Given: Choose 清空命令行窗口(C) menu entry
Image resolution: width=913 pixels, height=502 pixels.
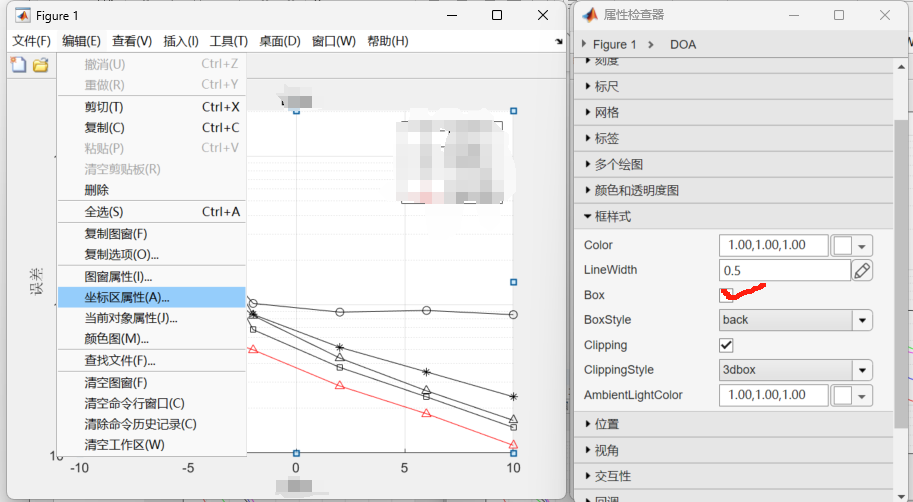Looking at the screenshot, I should (151, 404).
